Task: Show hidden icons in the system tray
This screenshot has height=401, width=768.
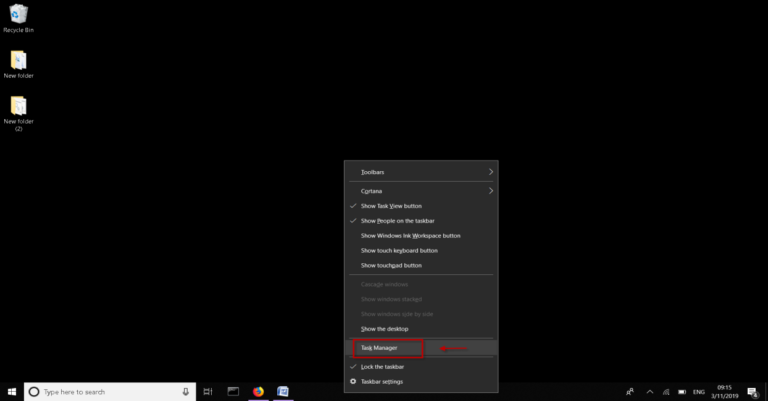Action: [651, 391]
